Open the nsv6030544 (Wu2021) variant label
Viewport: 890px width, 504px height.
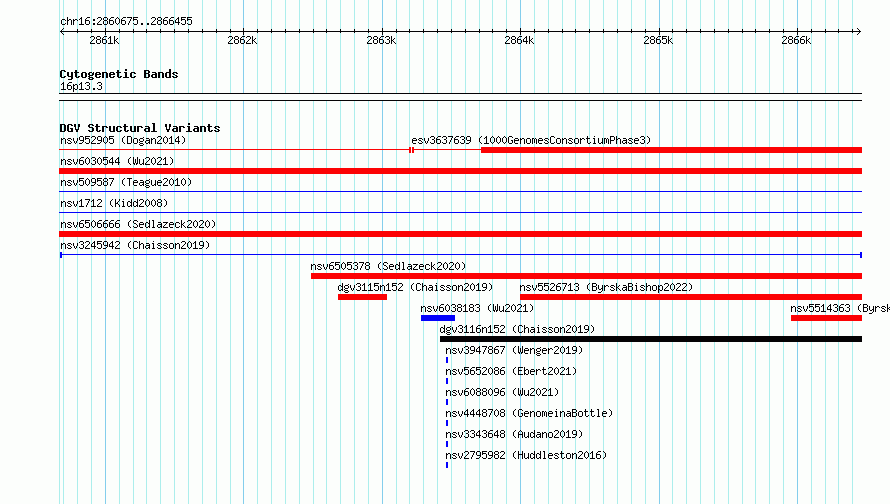(x=117, y=161)
